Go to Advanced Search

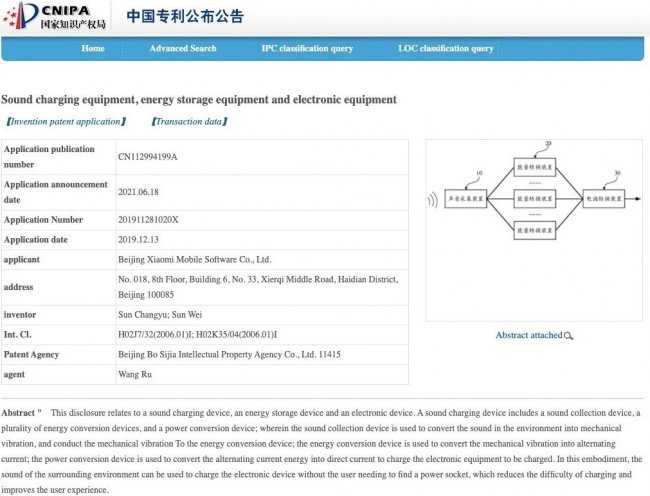click(x=183, y=48)
